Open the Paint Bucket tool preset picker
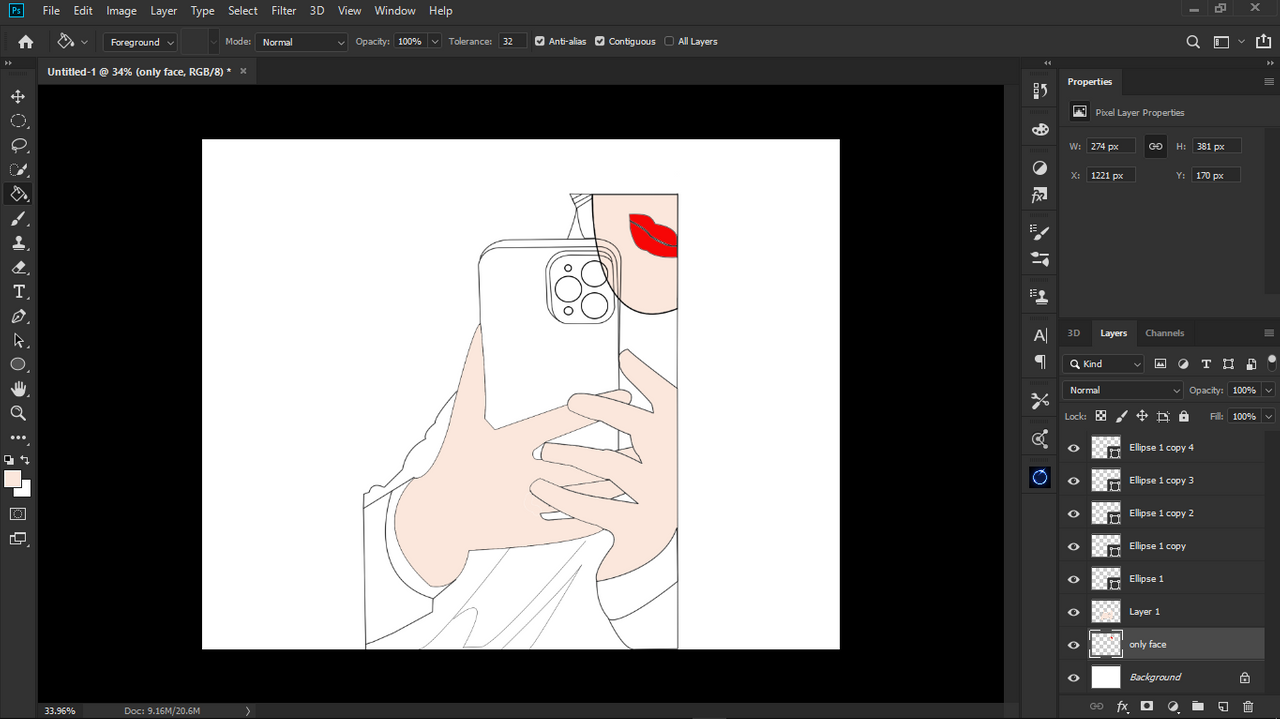 (72, 42)
